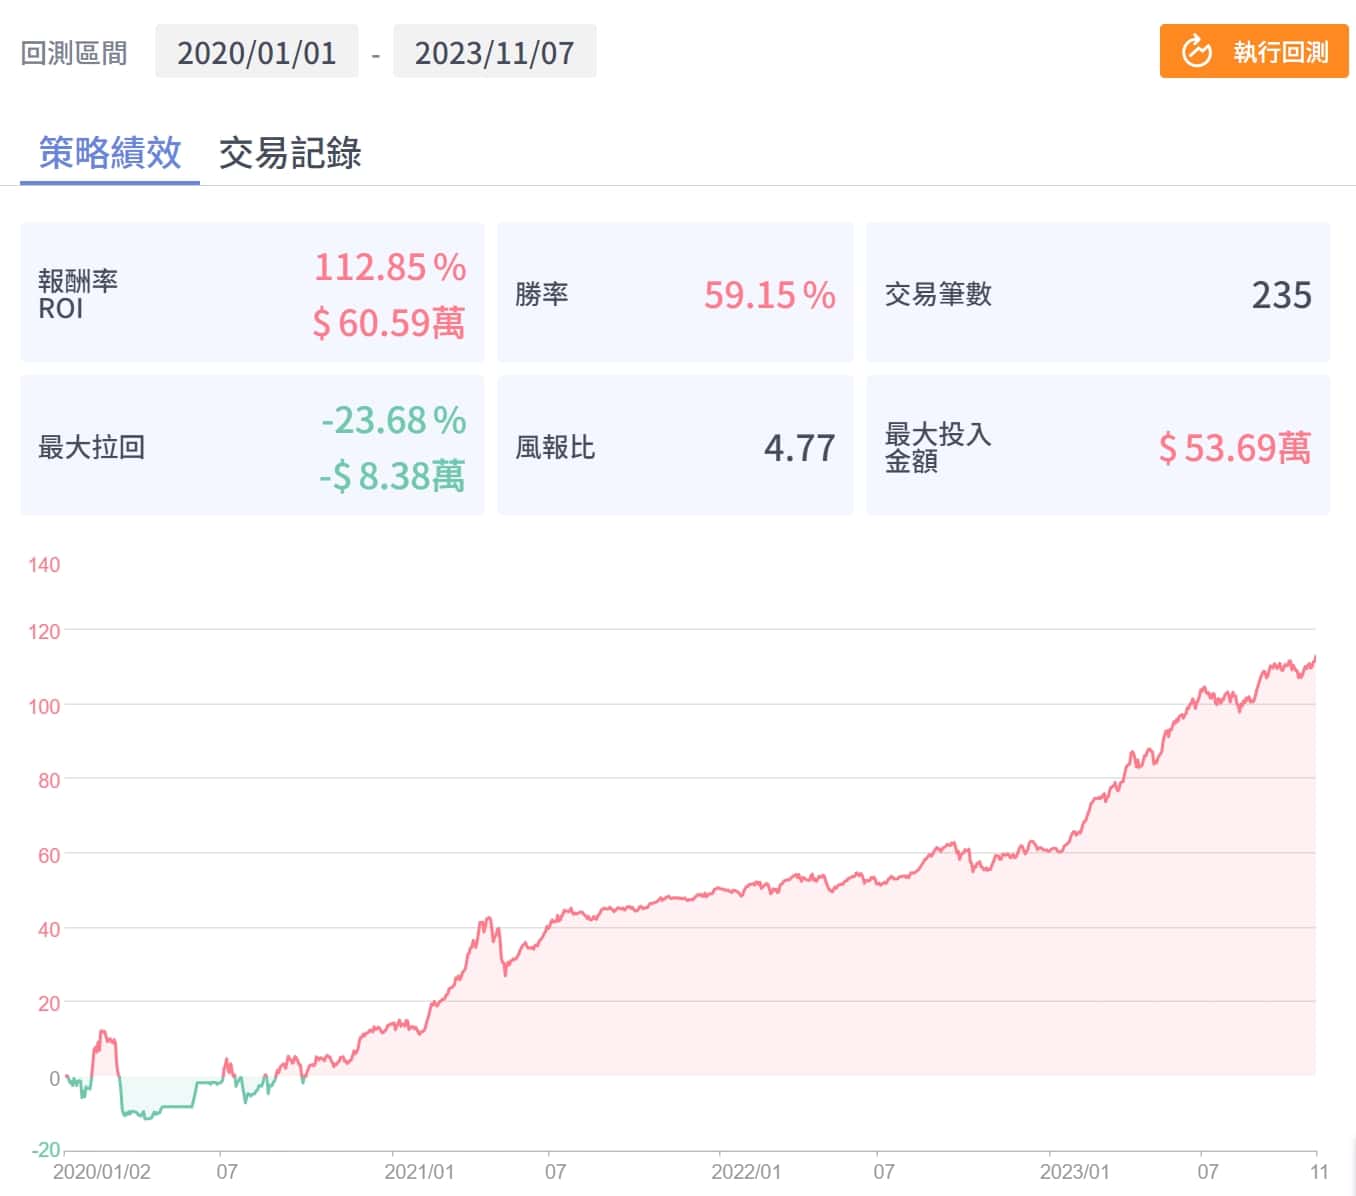The image size is (1356, 1196).
Task: Click the 100 y-axis label
Action: tap(44, 706)
